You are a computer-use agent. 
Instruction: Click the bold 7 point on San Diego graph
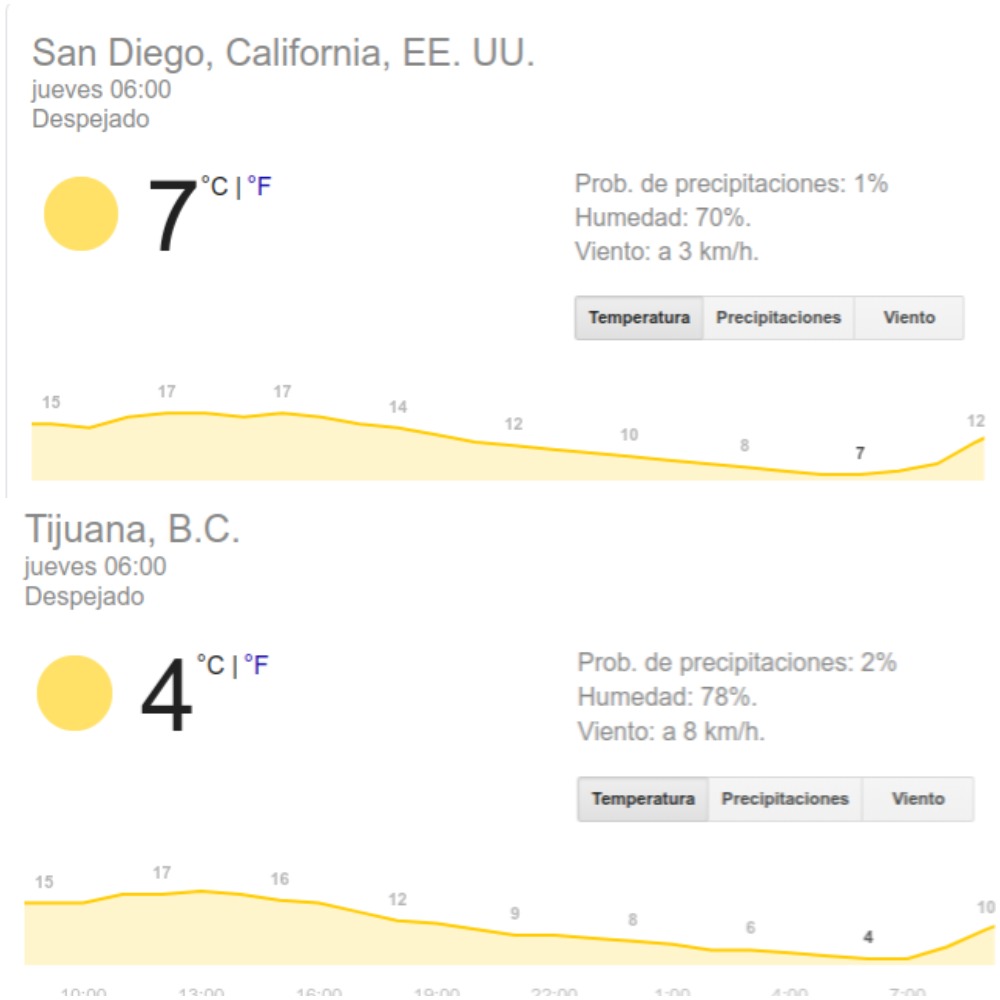tap(860, 454)
